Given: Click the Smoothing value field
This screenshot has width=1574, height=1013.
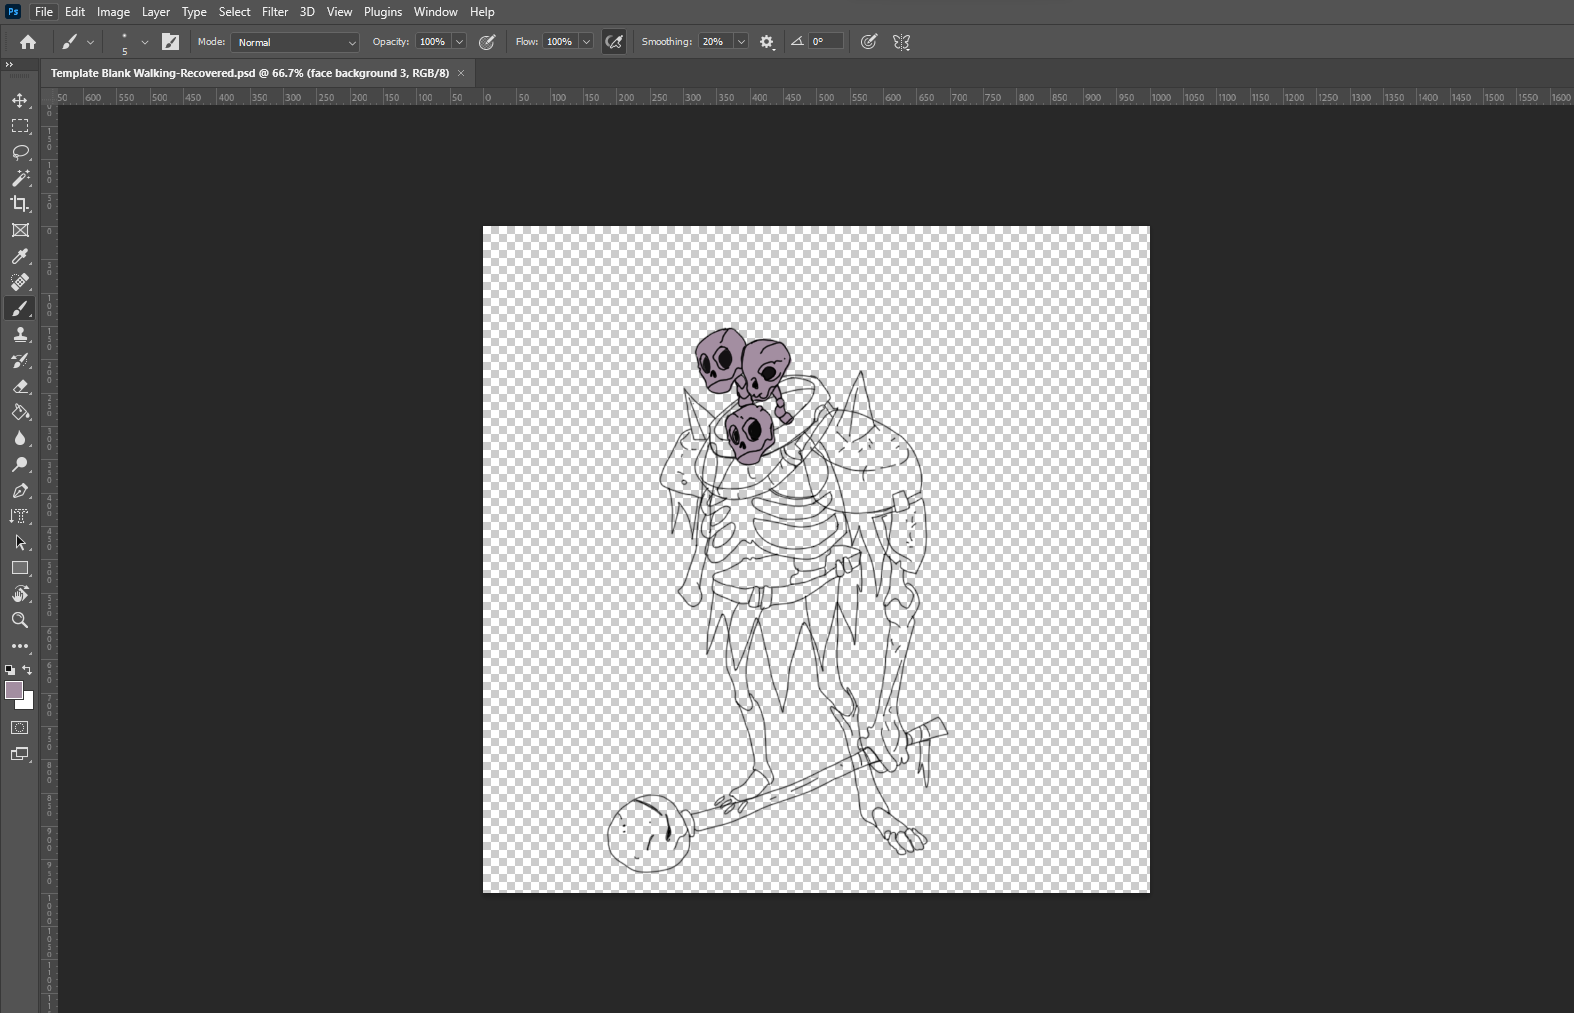Looking at the screenshot, I should 716,42.
